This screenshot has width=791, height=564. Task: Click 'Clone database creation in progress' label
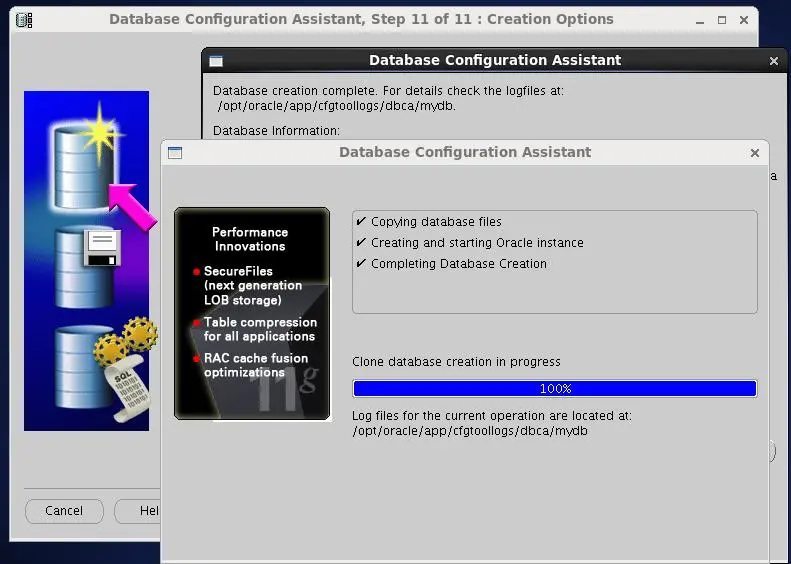point(456,362)
